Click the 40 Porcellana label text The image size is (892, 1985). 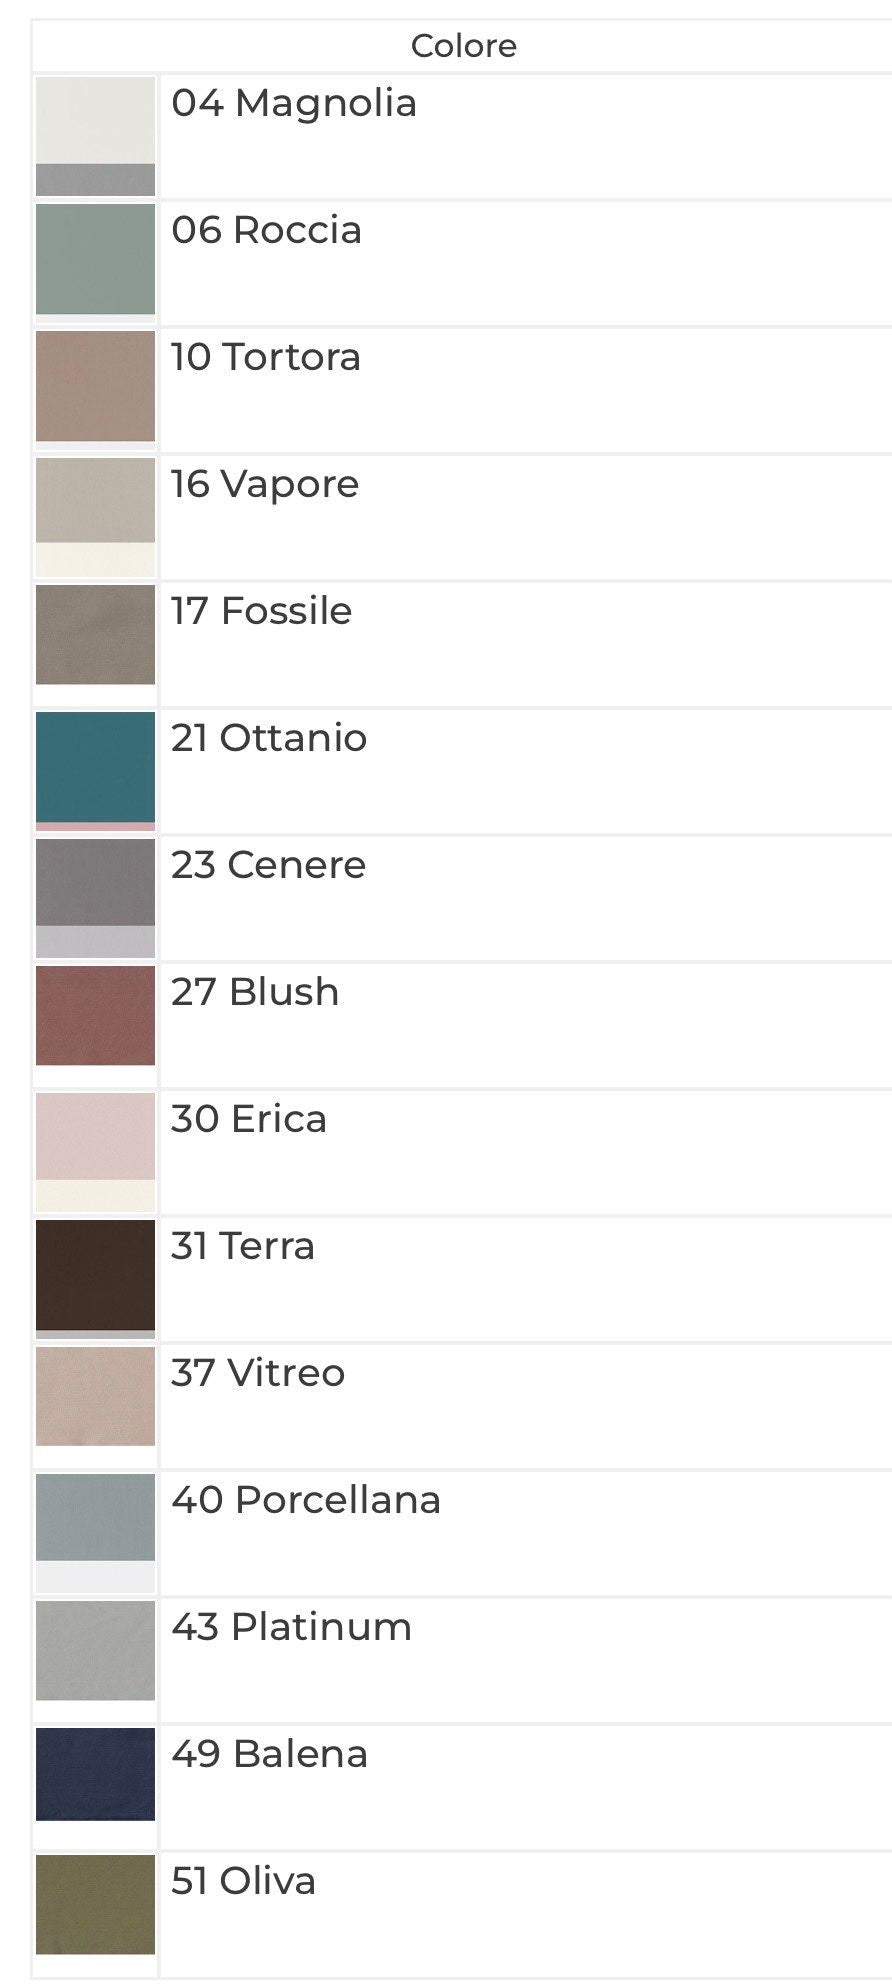305,1500
